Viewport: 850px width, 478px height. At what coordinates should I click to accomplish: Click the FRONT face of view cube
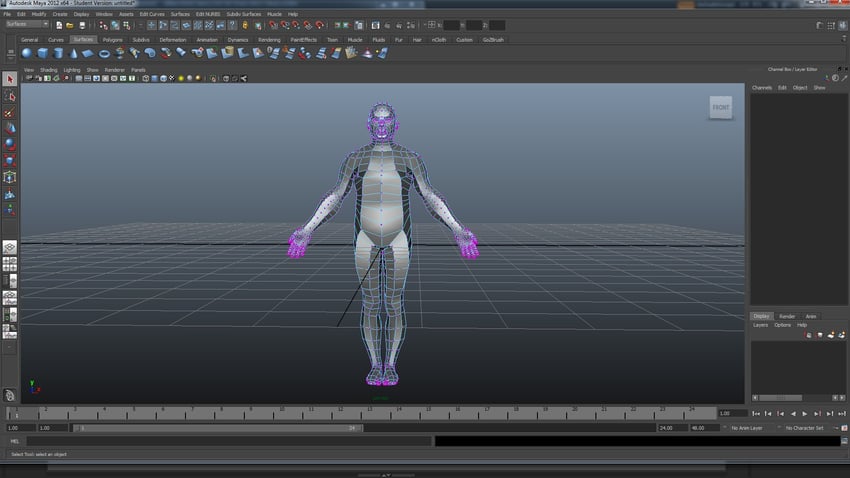(x=721, y=107)
